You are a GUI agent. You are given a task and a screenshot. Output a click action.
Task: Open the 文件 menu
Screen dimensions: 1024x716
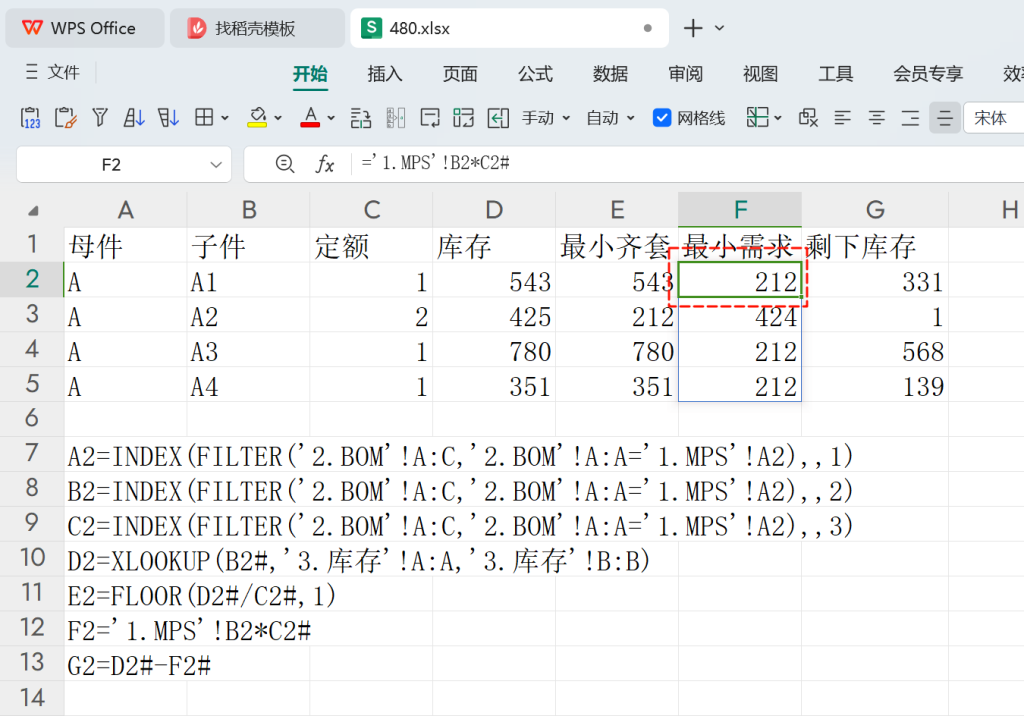pyautogui.click(x=63, y=72)
